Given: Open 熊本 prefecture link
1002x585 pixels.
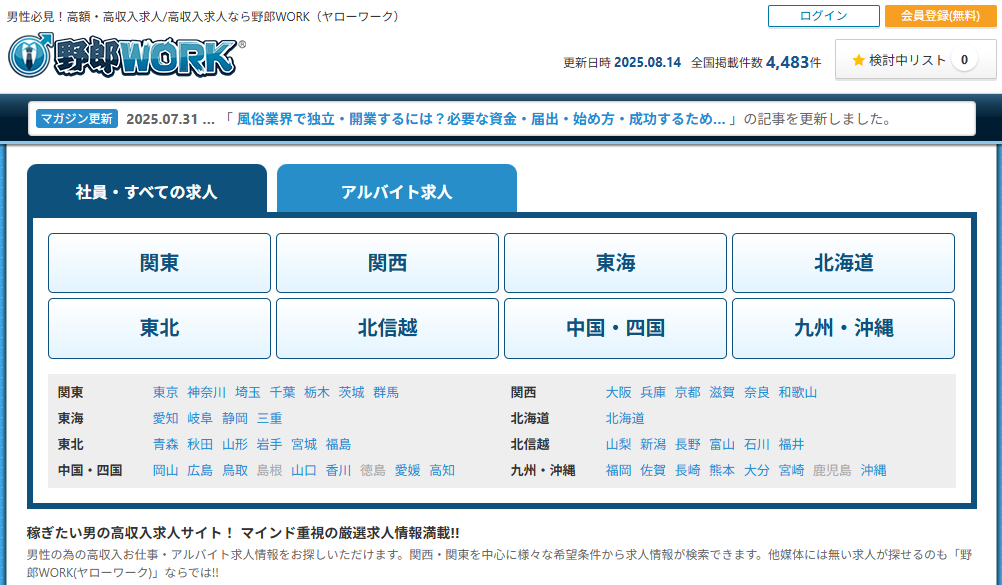Looking at the screenshot, I should [722, 471].
